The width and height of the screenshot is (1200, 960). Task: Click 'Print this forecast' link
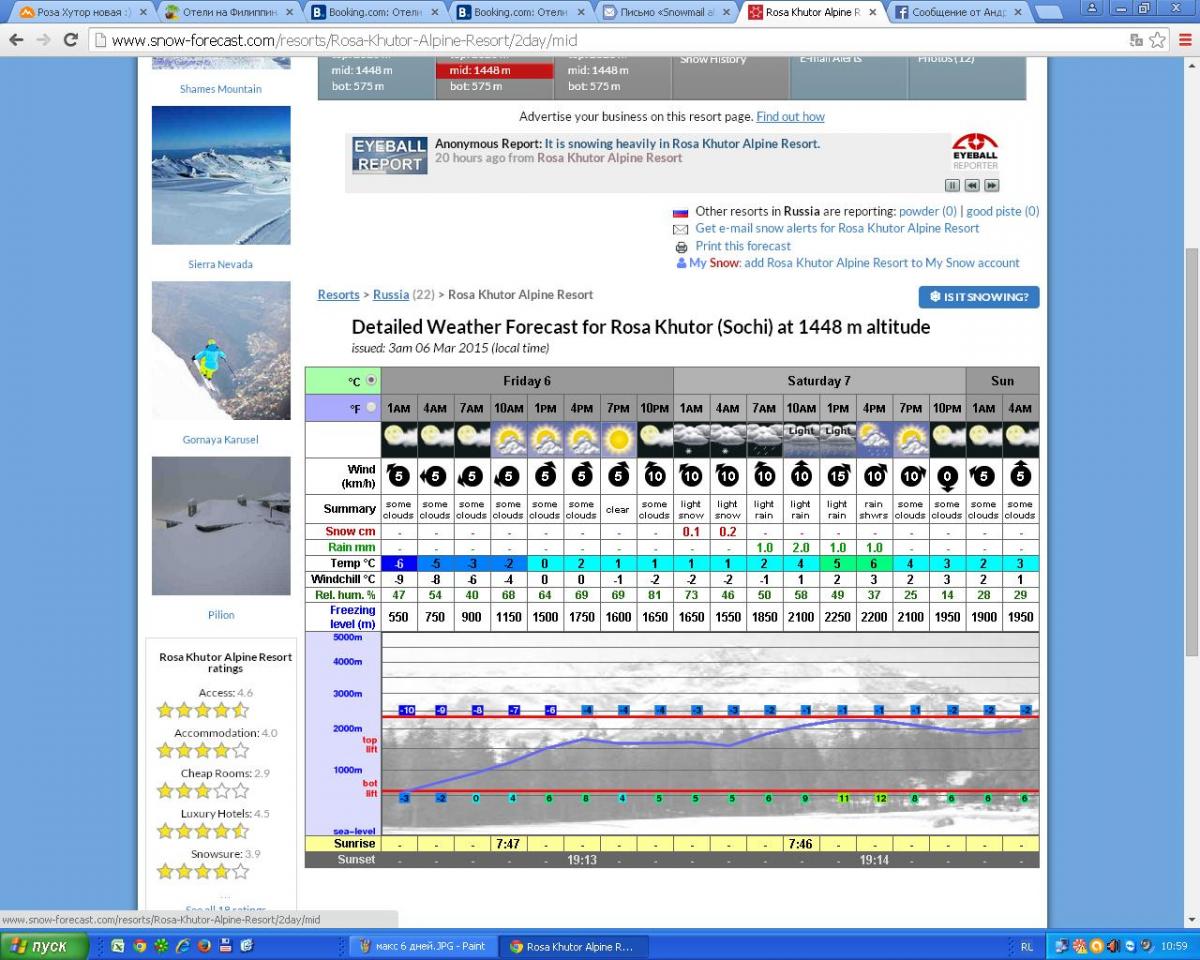click(x=743, y=246)
